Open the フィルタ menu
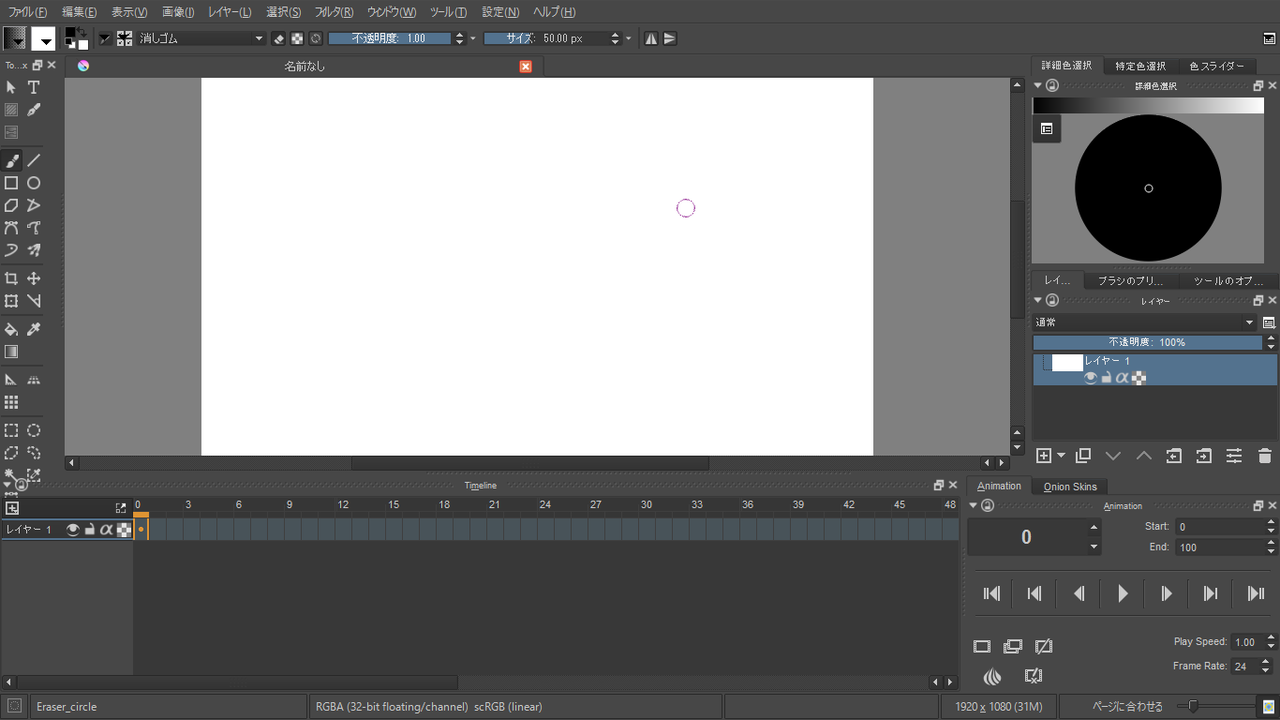 [331, 11]
